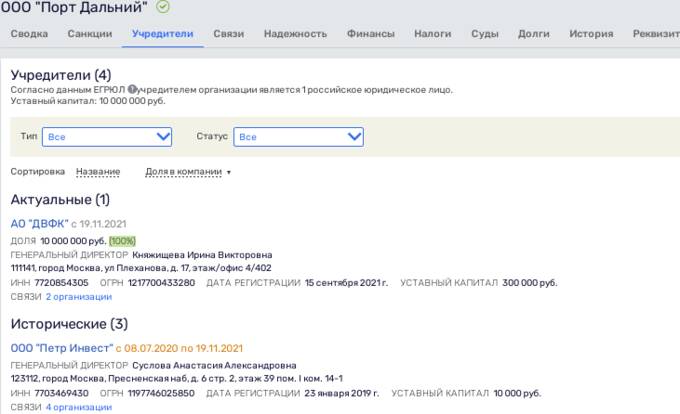This screenshot has height=414, width=680.
Task: Sort founders by Название
Action: click(x=98, y=171)
